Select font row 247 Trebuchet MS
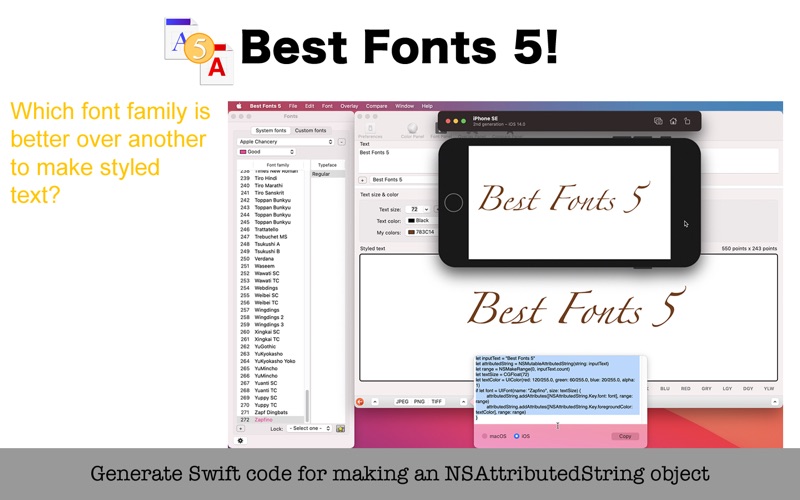Screen dimensions: 800x500 click(272, 237)
